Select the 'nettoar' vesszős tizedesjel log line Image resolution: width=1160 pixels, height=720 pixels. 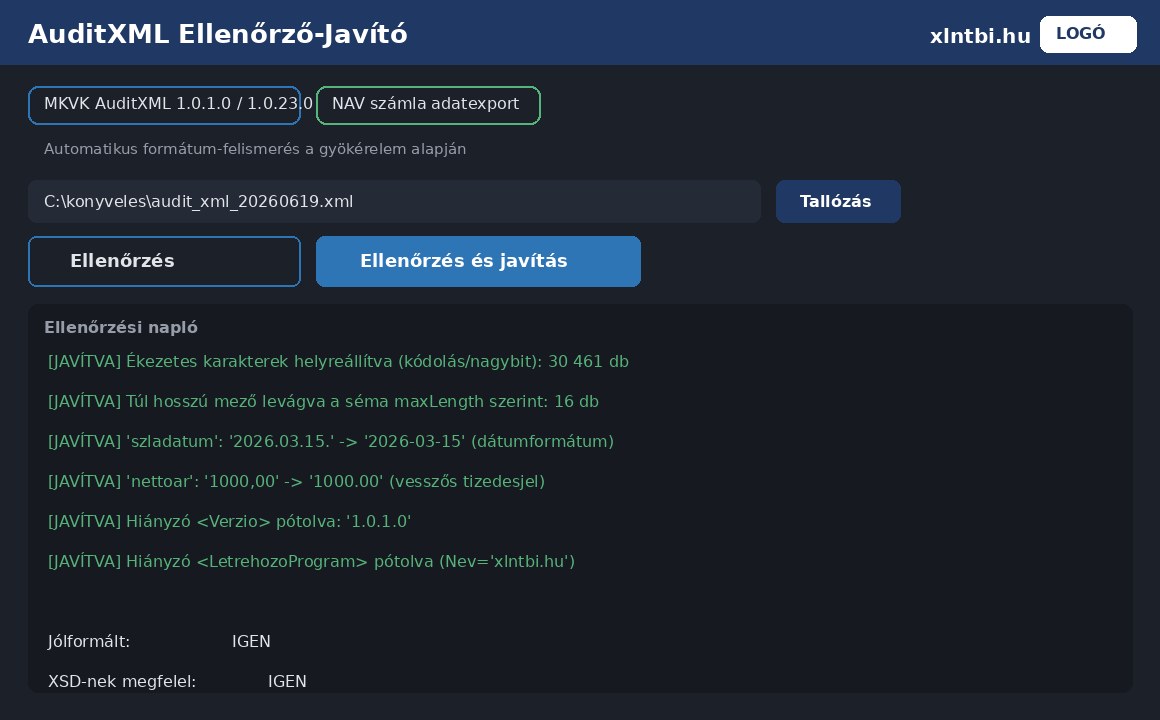296,481
